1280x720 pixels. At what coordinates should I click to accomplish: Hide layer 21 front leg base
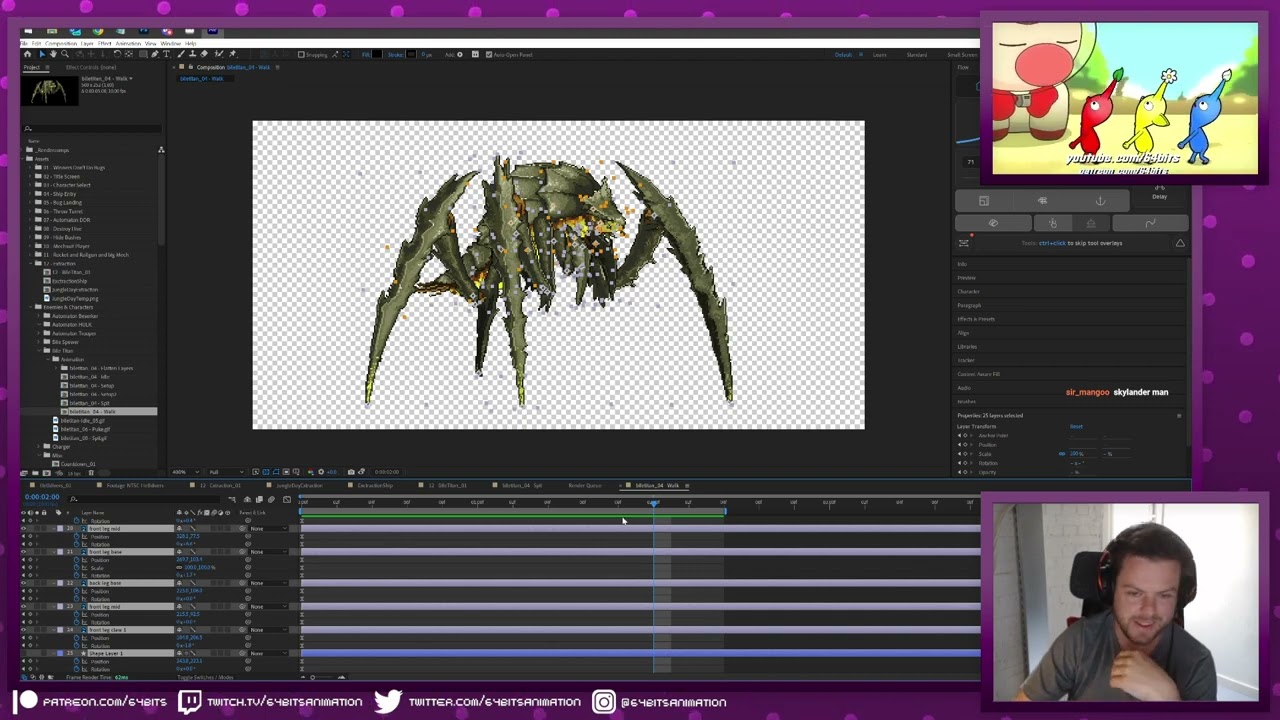coord(24,552)
